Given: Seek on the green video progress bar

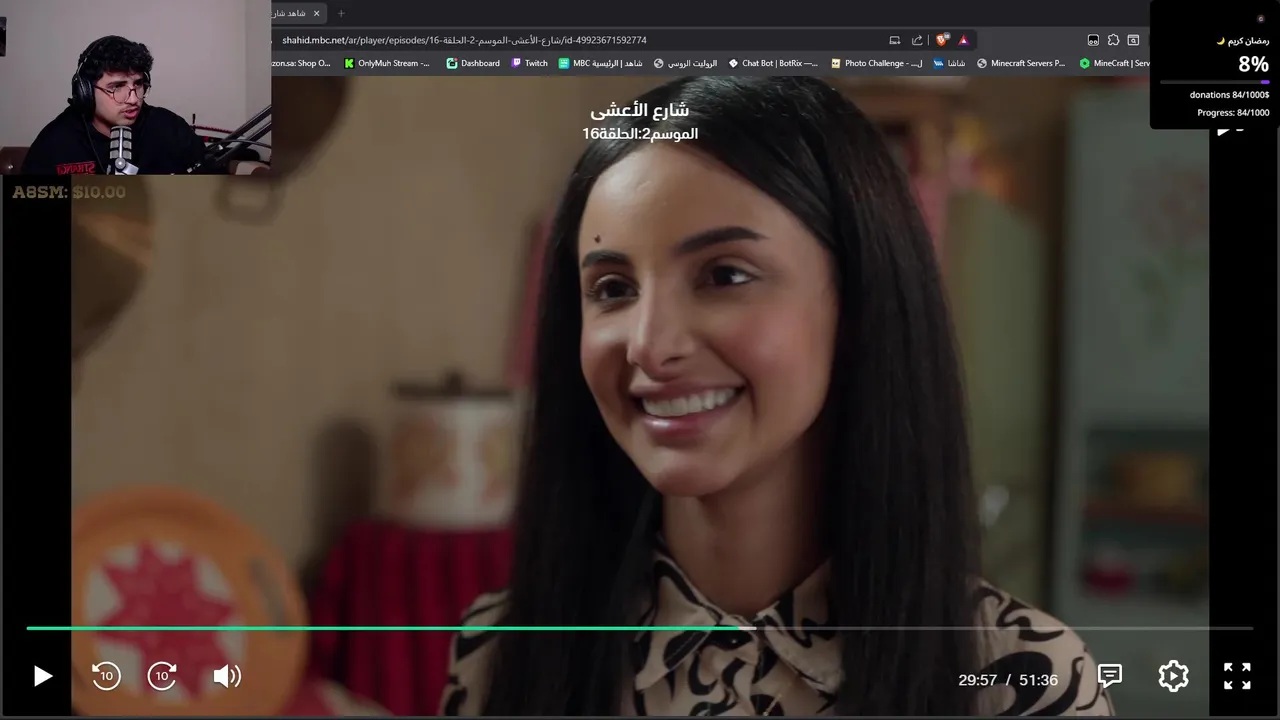Looking at the screenshot, I should coord(640,628).
